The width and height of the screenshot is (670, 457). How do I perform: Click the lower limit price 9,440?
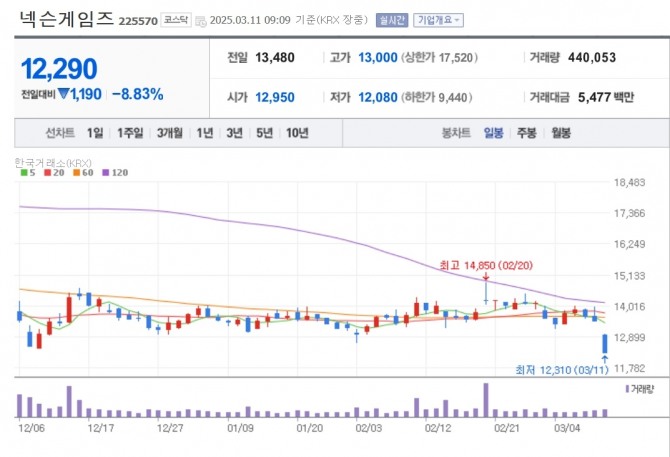[453, 97]
